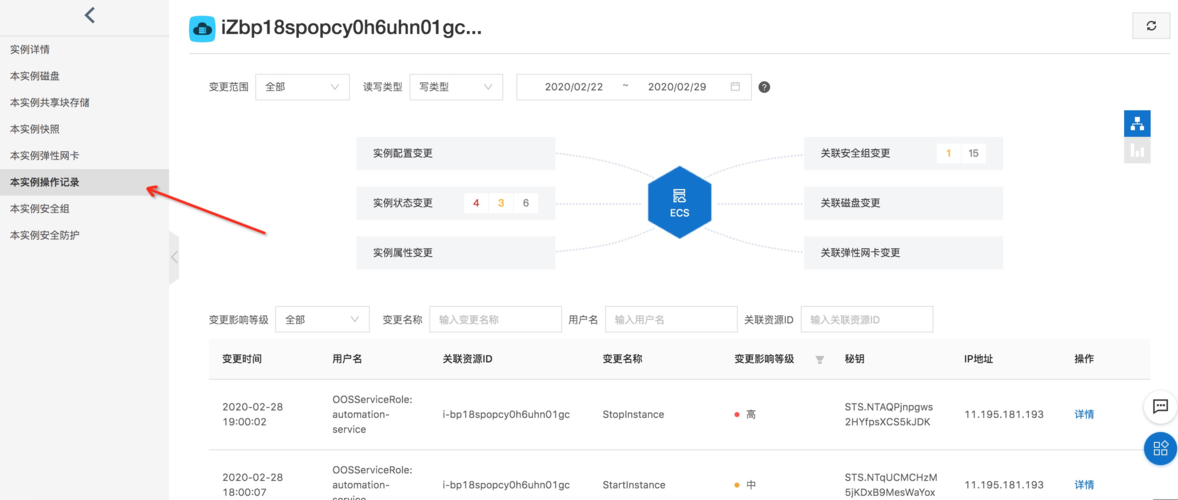Screen dimensions: 1178x500
Task: Open 本实例快照 in the sidebar
Action: click(x=35, y=128)
